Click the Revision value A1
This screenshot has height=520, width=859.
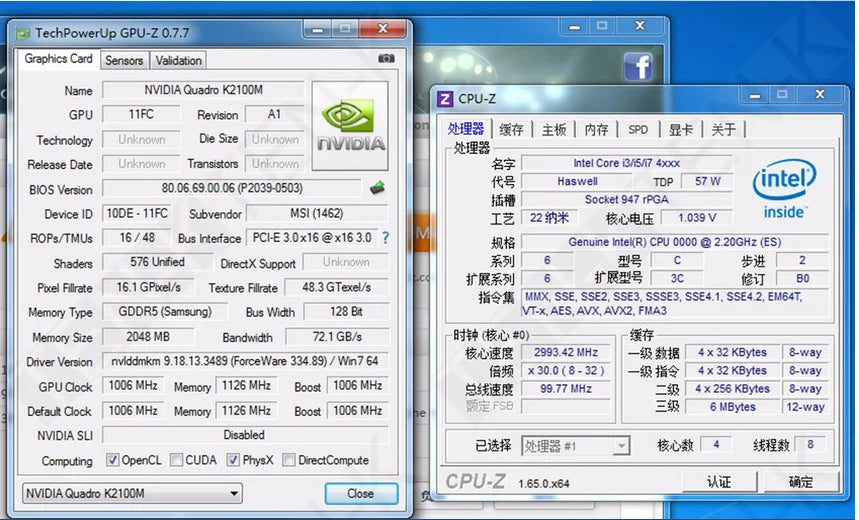pyautogui.click(x=274, y=114)
